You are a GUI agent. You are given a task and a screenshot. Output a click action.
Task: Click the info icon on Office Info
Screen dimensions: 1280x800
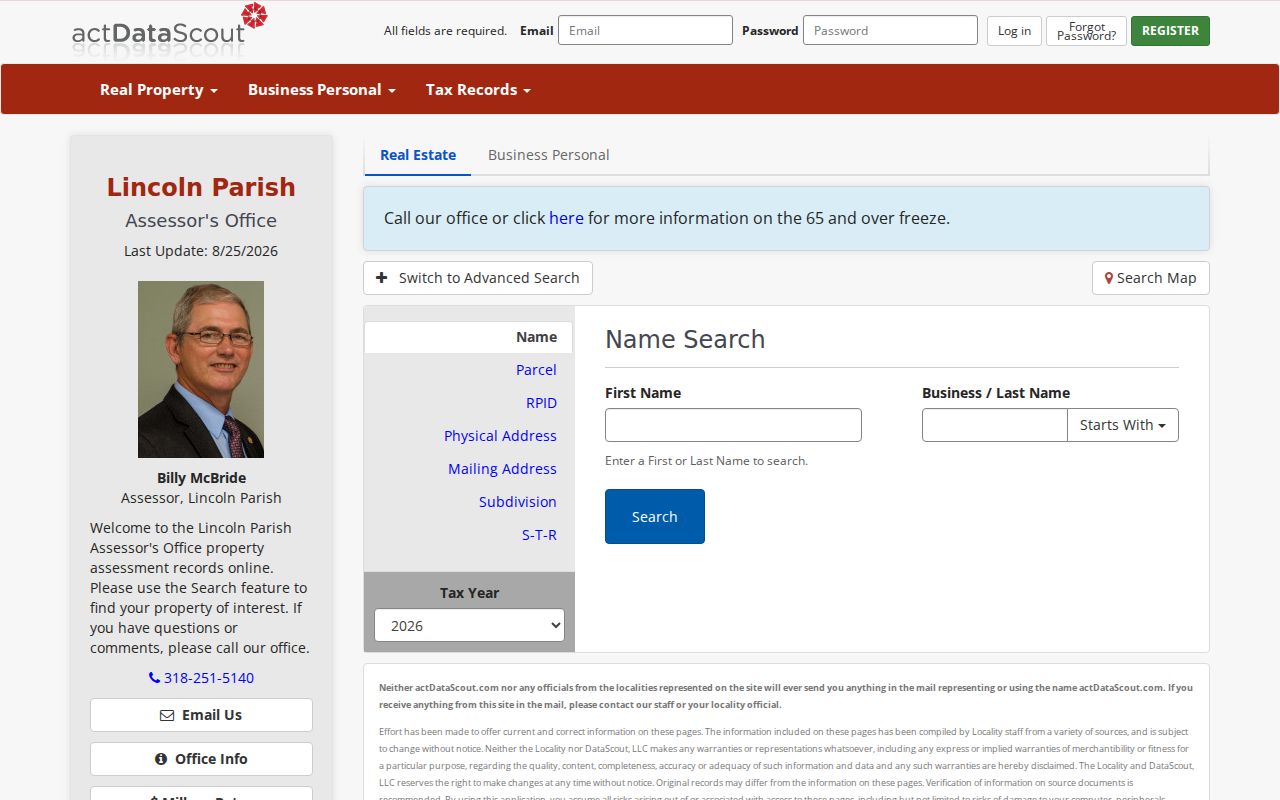tap(161, 759)
